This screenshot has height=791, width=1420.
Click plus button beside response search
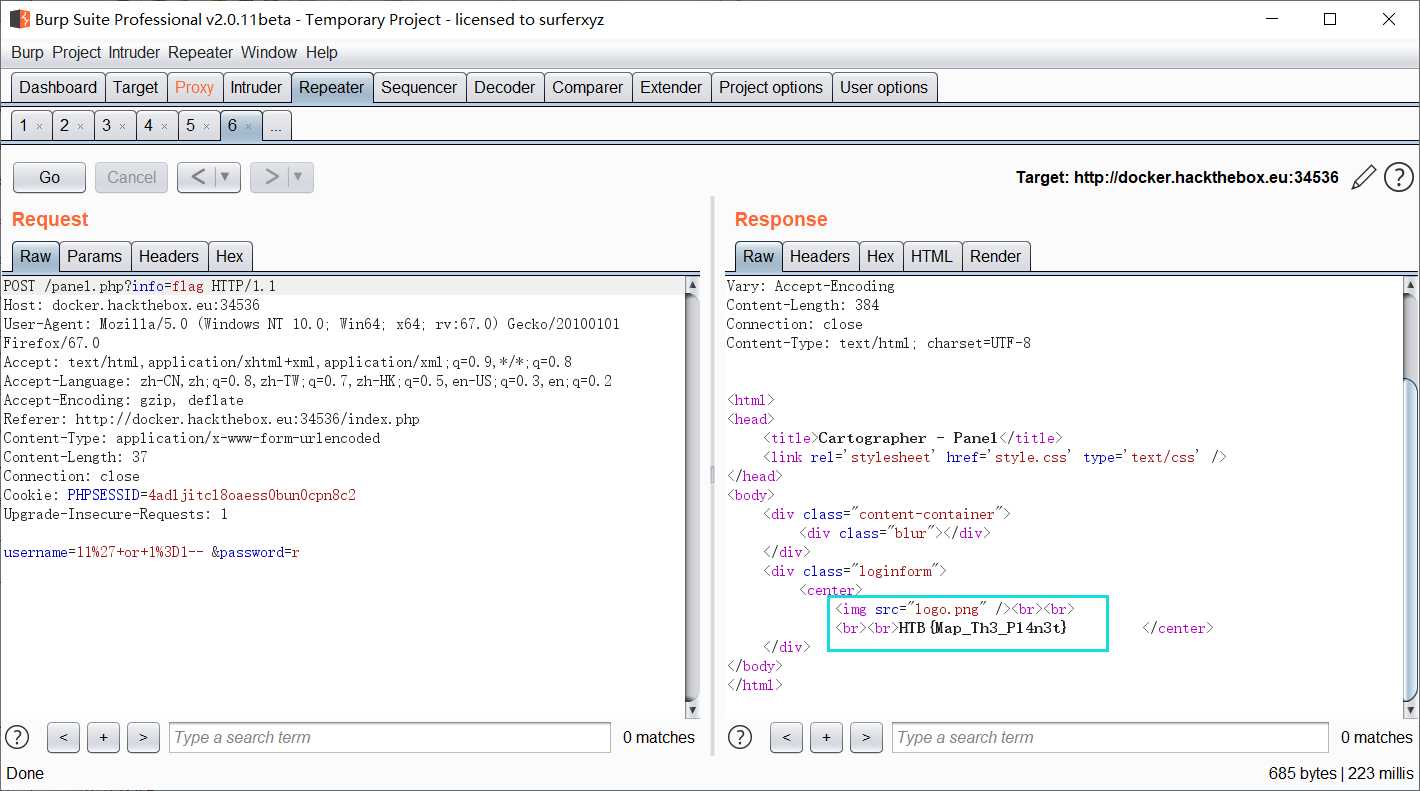click(x=826, y=737)
